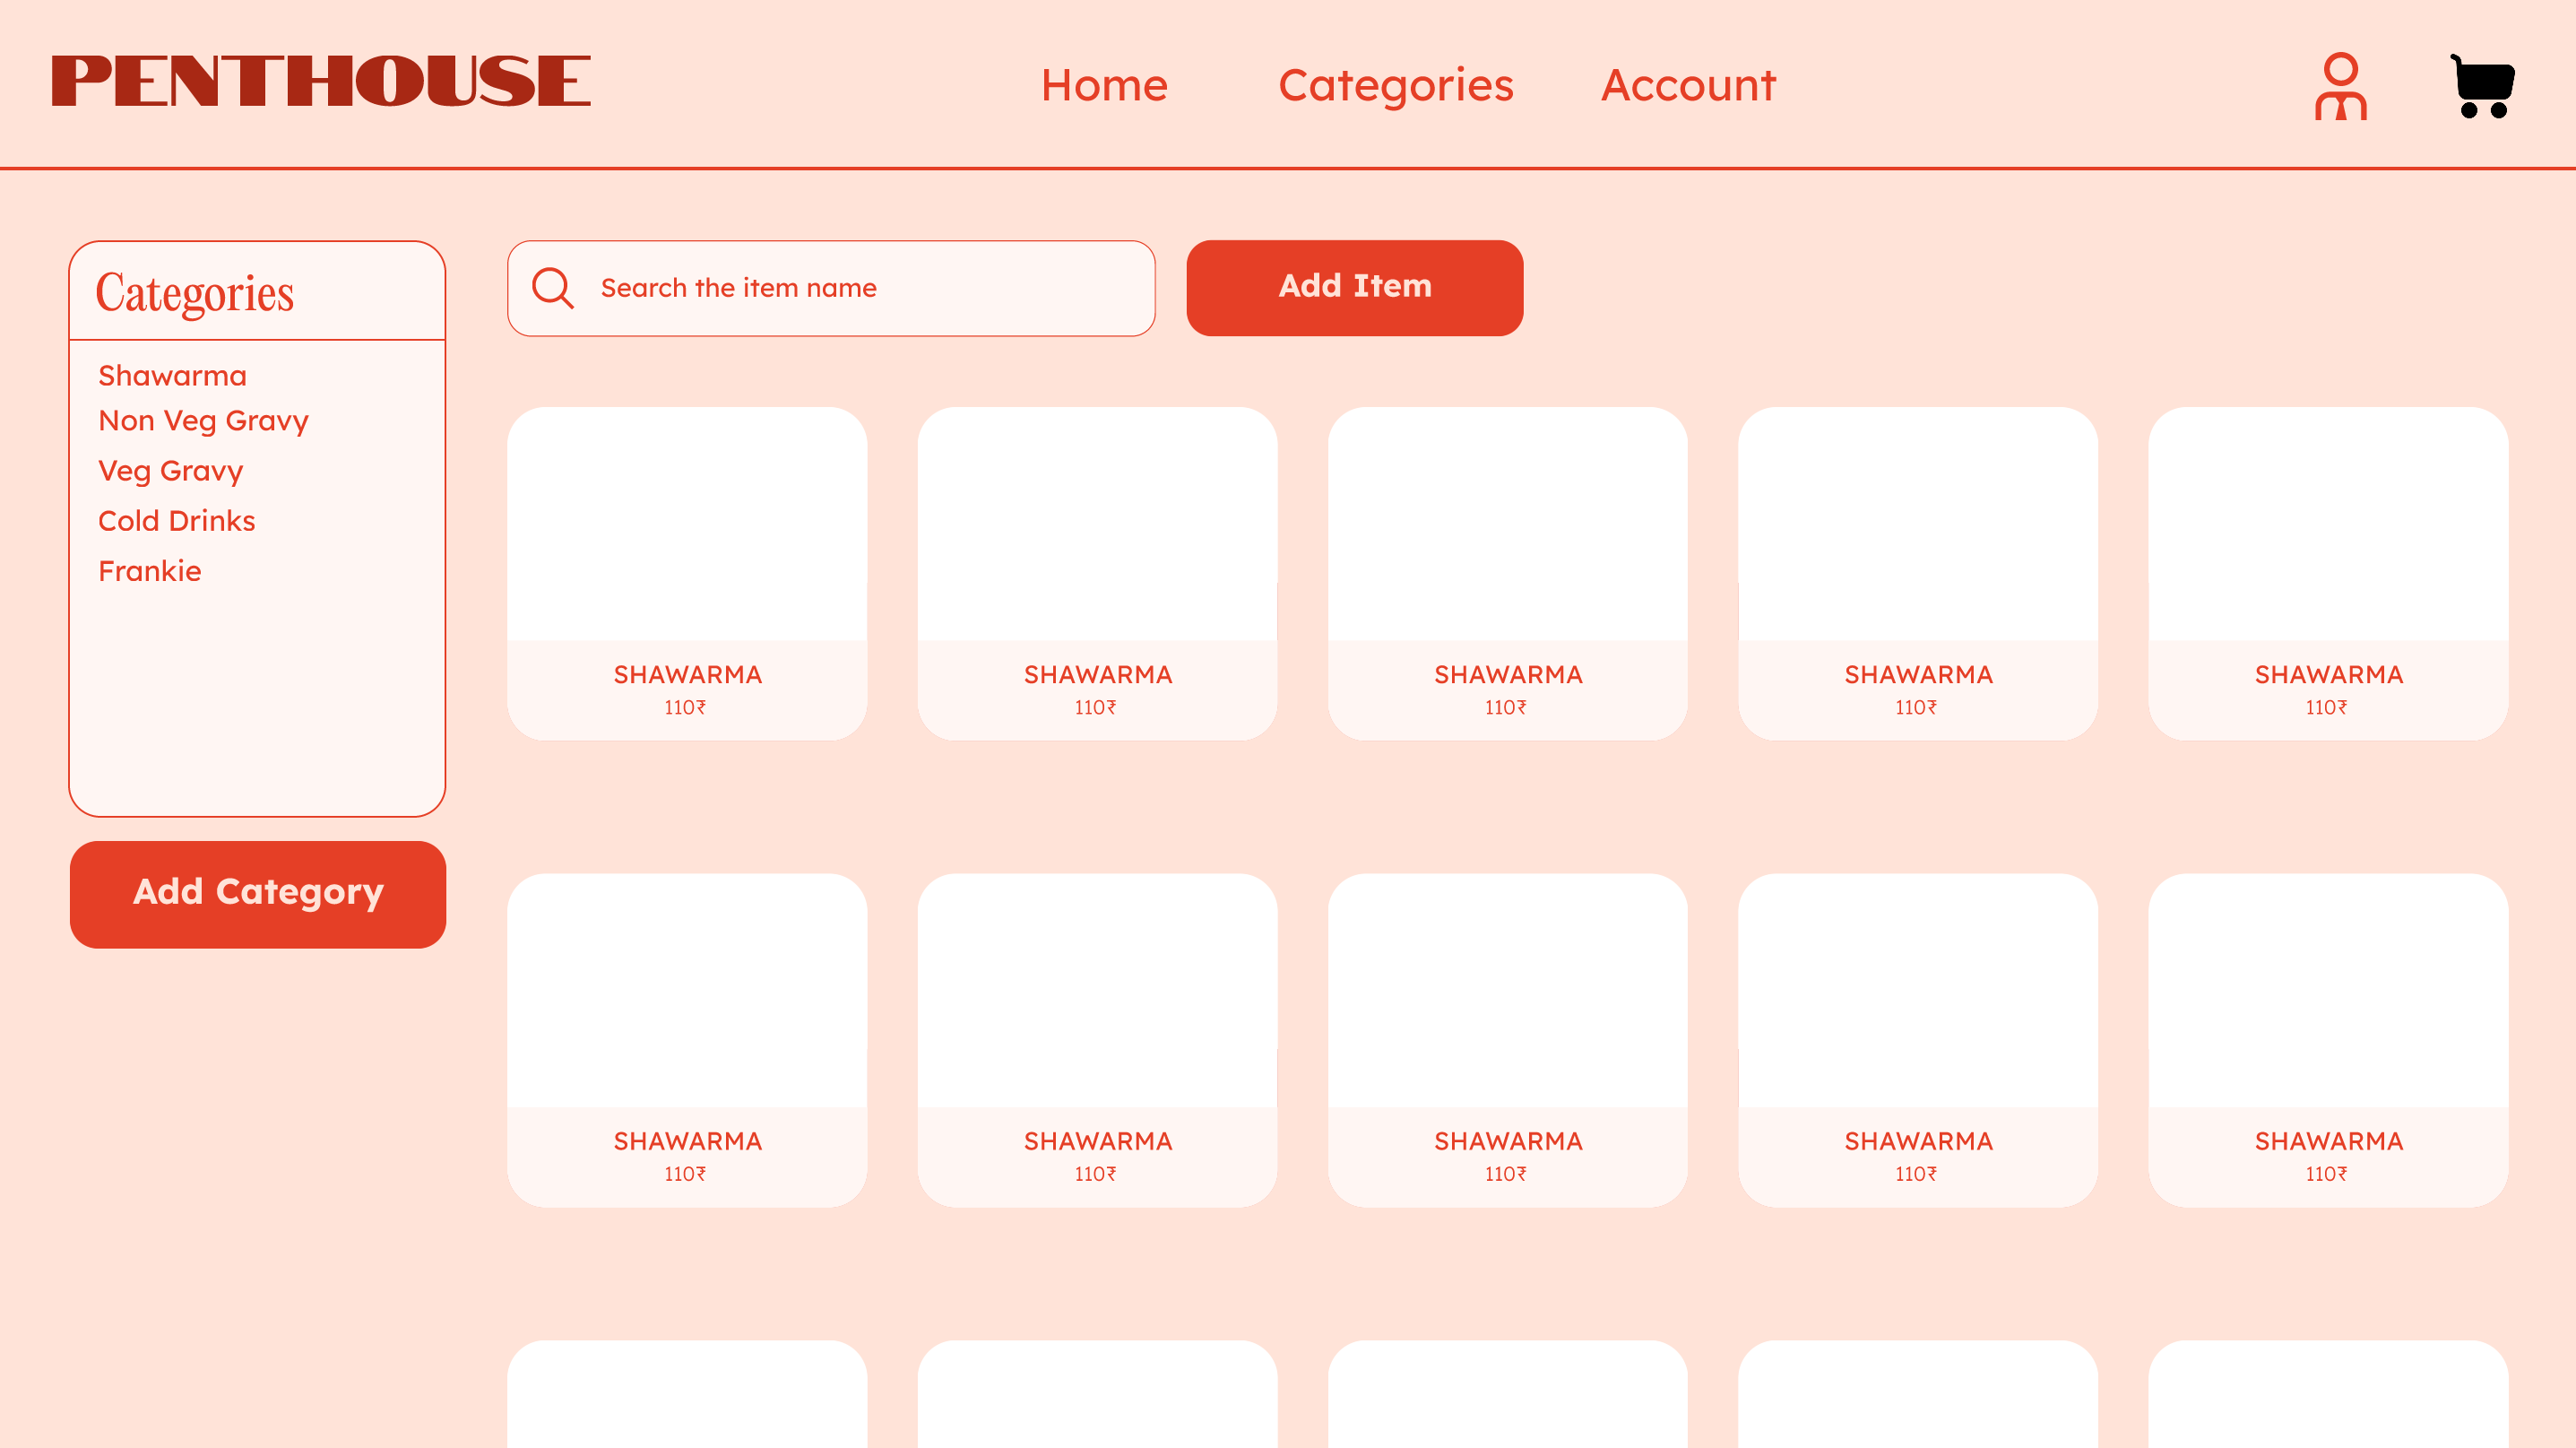Click the Categories sidebar heading
The width and height of the screenshot is (2576, 1448).
point(195,294)
